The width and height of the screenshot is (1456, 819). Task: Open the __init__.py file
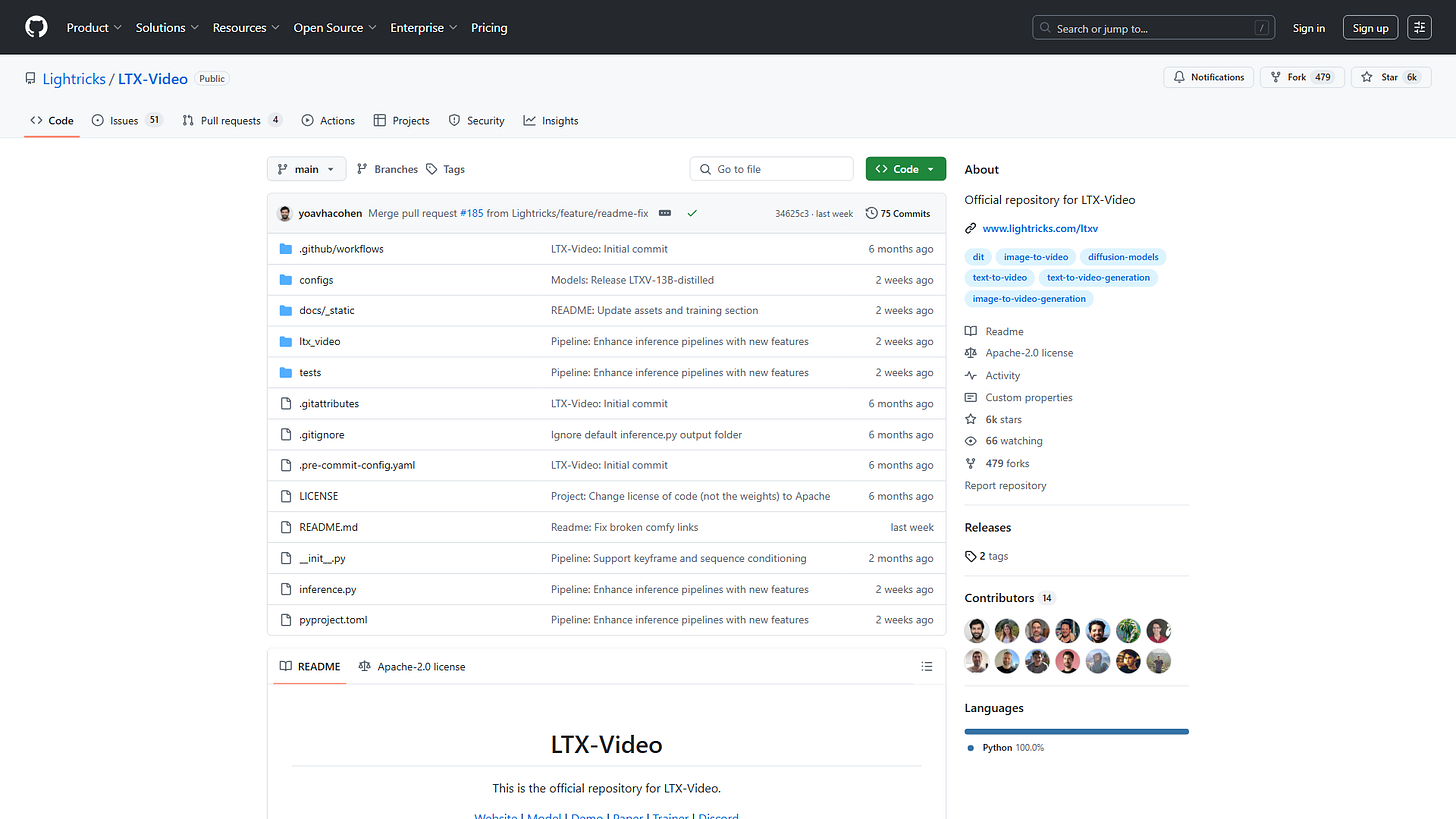click(x=322, y=559)
